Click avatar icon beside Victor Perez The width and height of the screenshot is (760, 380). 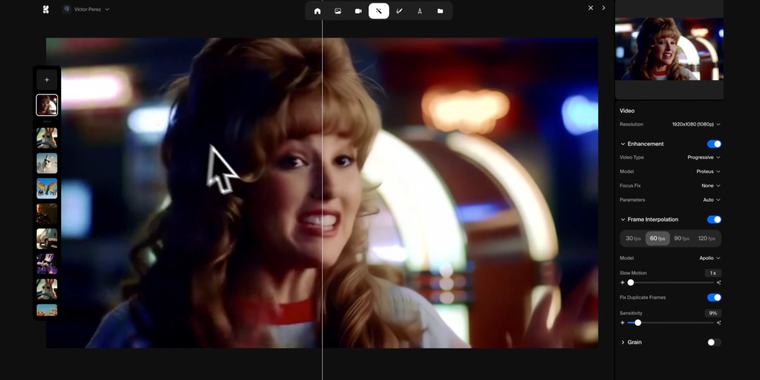coord(67,9)
